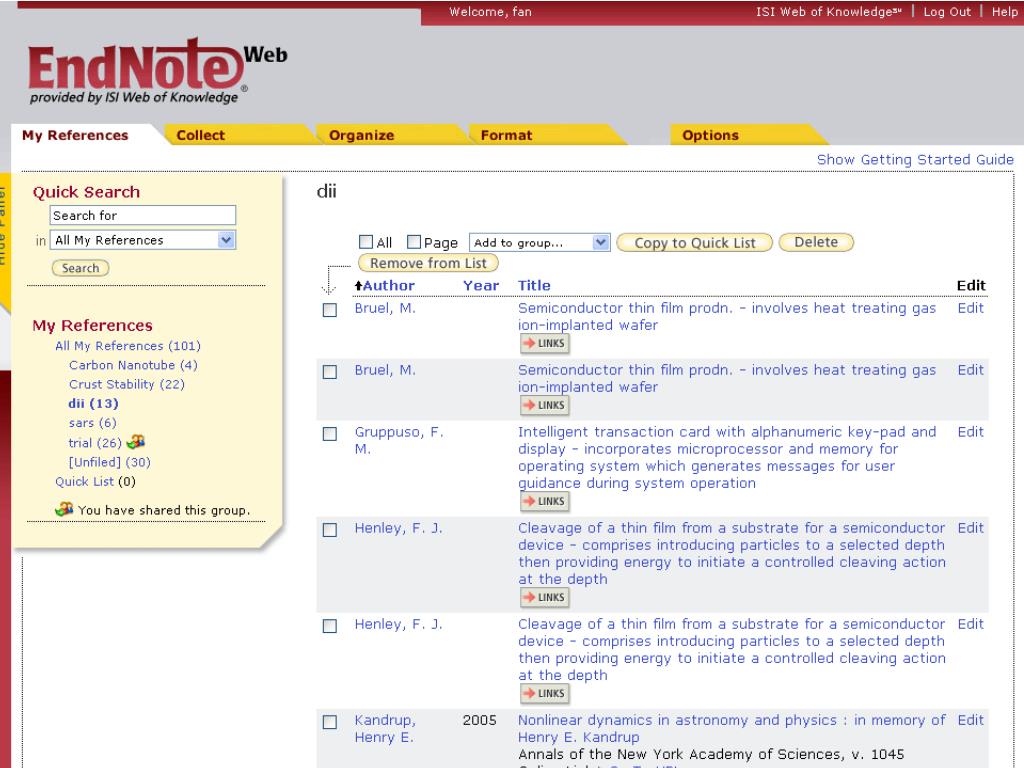Select second Bruel, M. reference checkbox
This screenshot has height=768, width=1024.
[330, 372]
